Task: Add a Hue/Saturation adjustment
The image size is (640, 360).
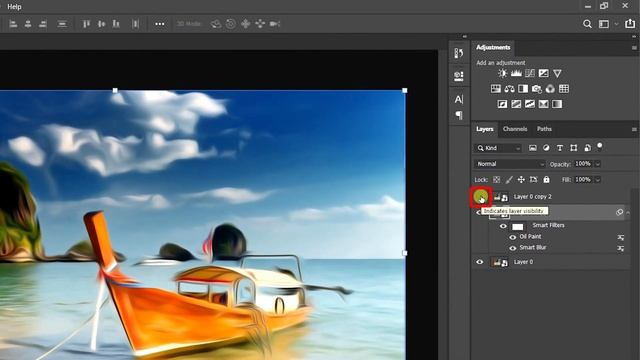Action: [496, 89]
